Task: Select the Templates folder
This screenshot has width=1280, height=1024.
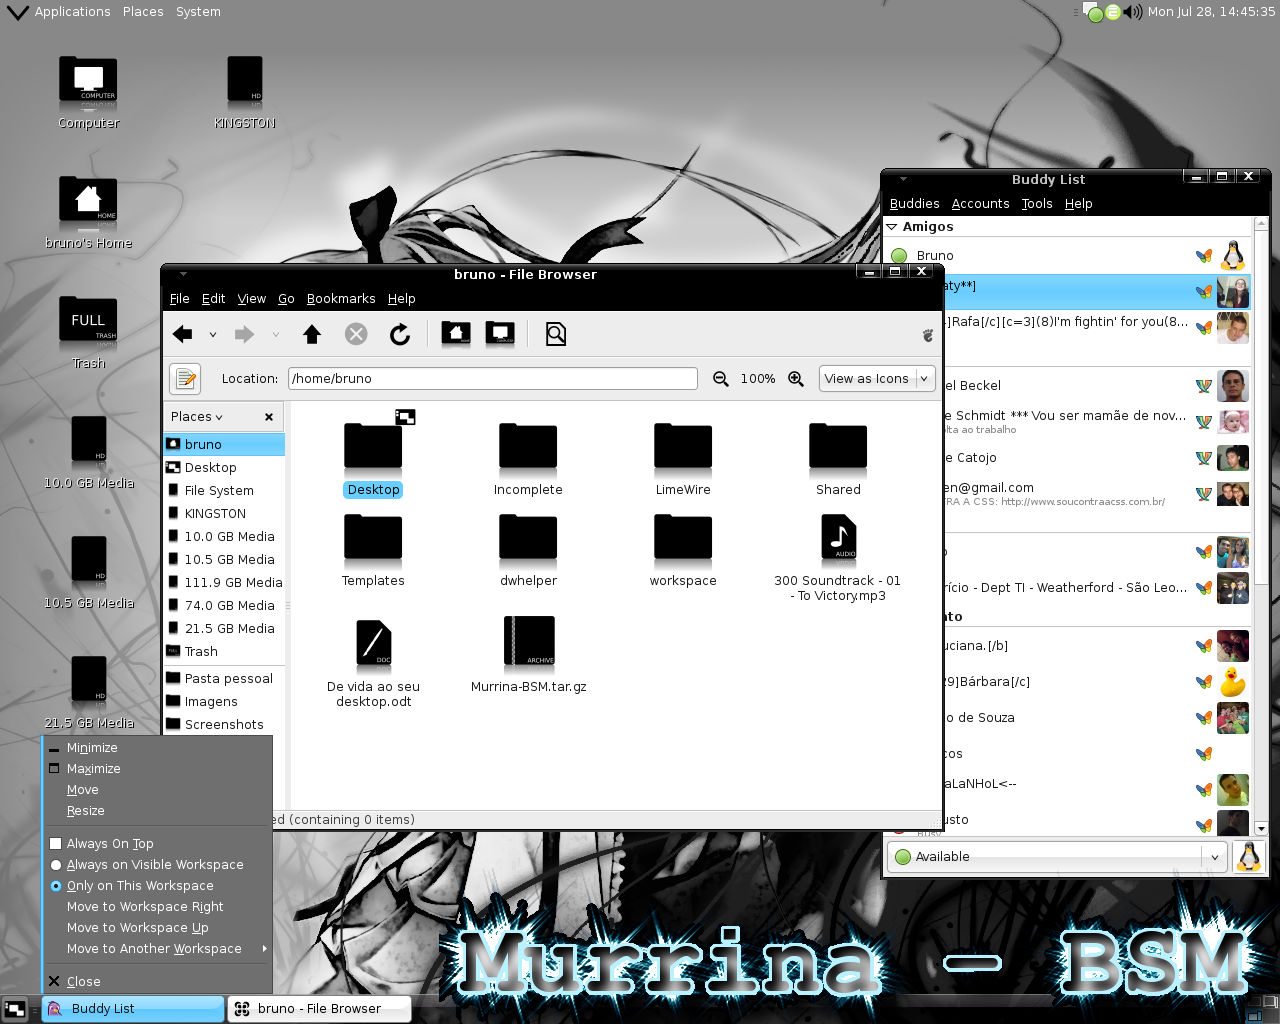Action: point(373,550)
